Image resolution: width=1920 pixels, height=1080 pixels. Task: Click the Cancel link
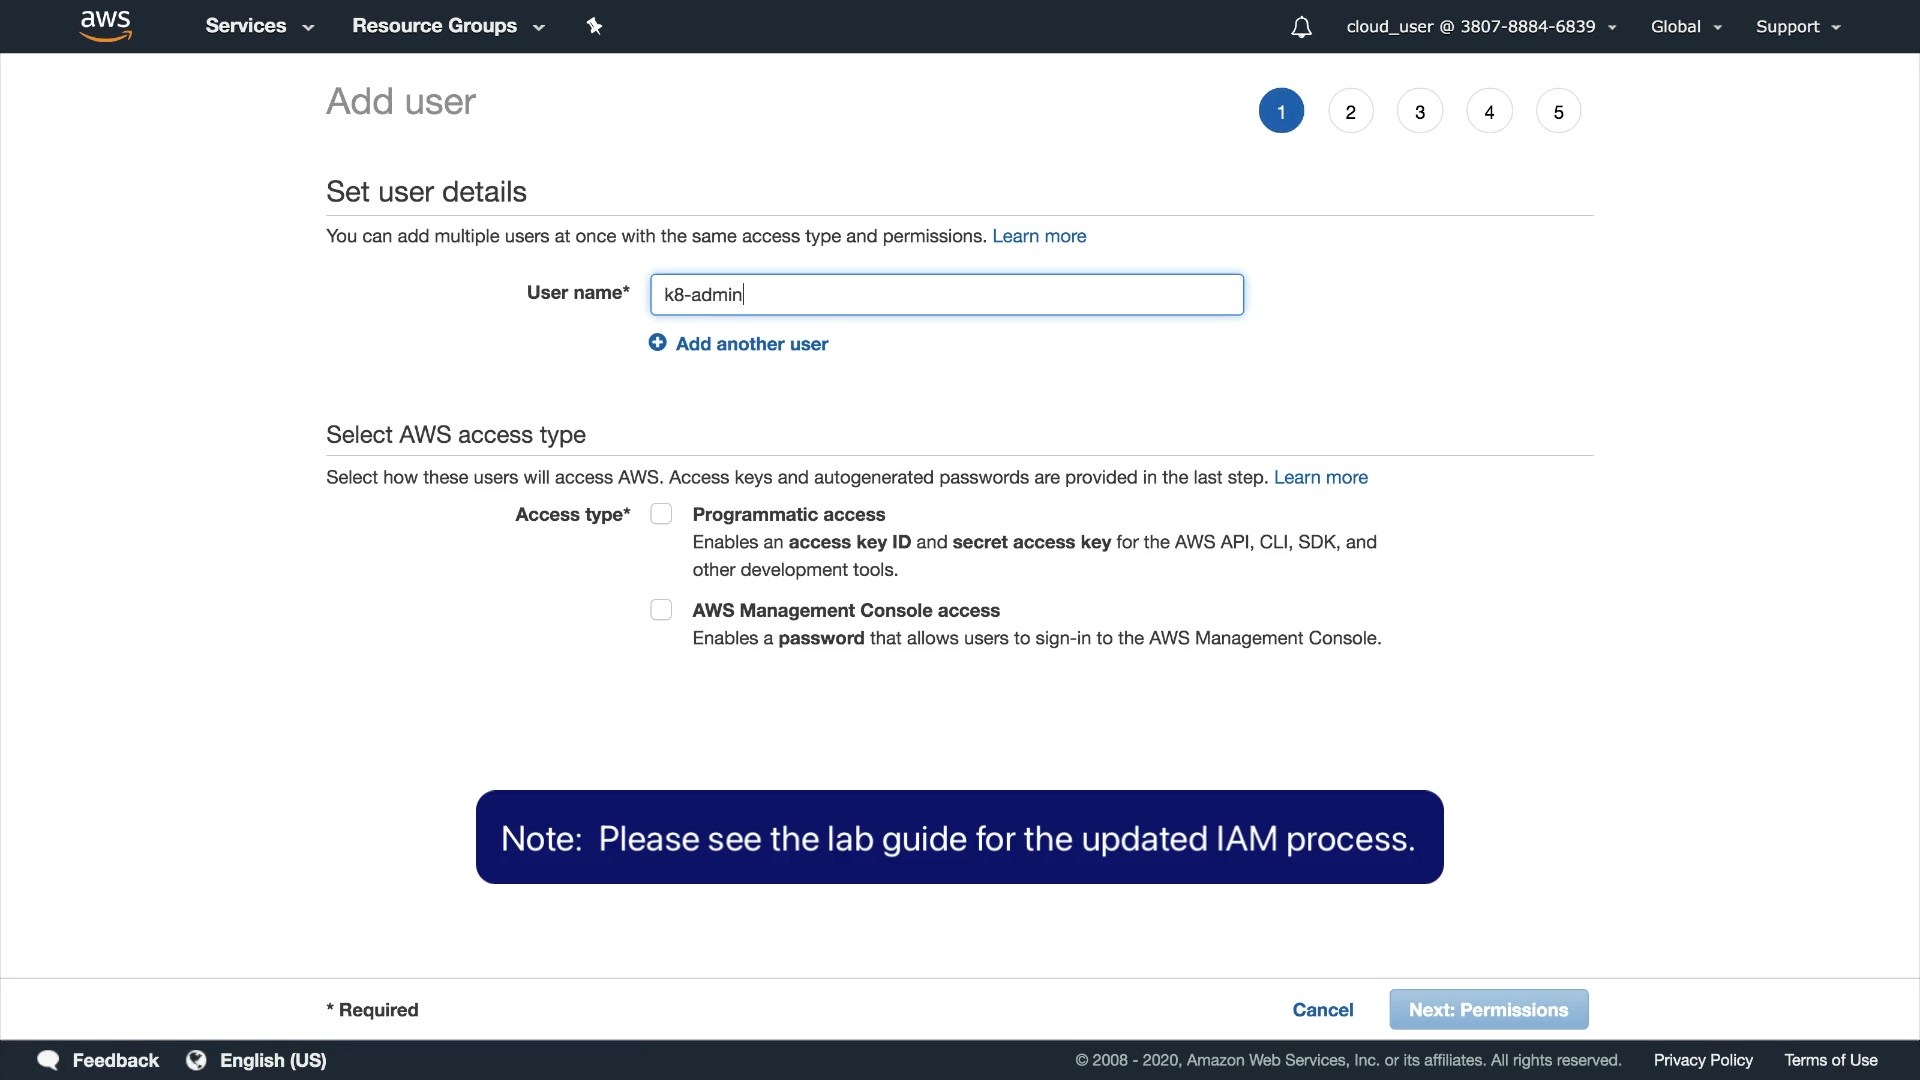(1322, 1010)
